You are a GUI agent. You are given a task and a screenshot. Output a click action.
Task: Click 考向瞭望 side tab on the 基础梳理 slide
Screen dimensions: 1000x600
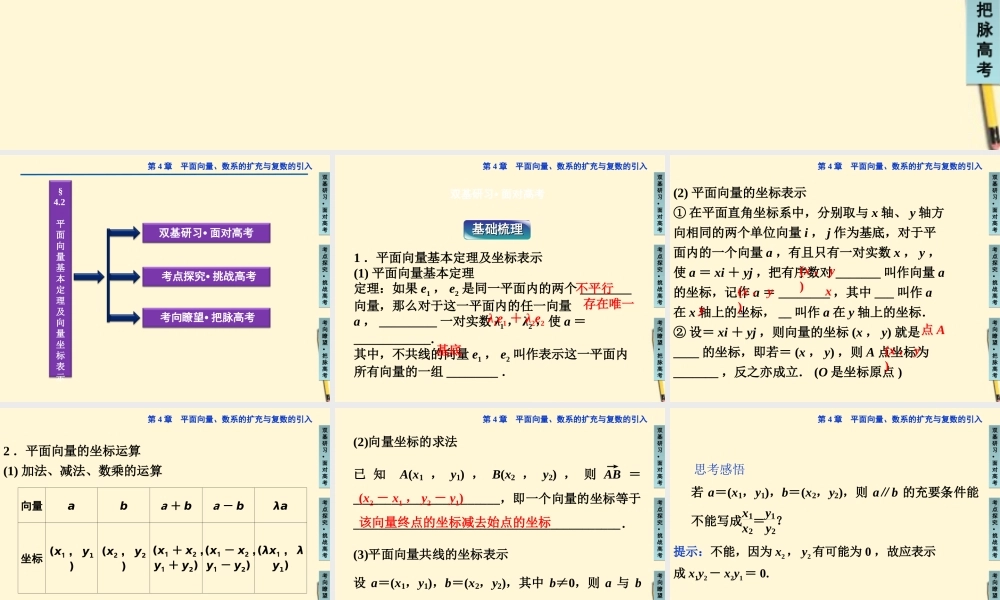(659, 349)
